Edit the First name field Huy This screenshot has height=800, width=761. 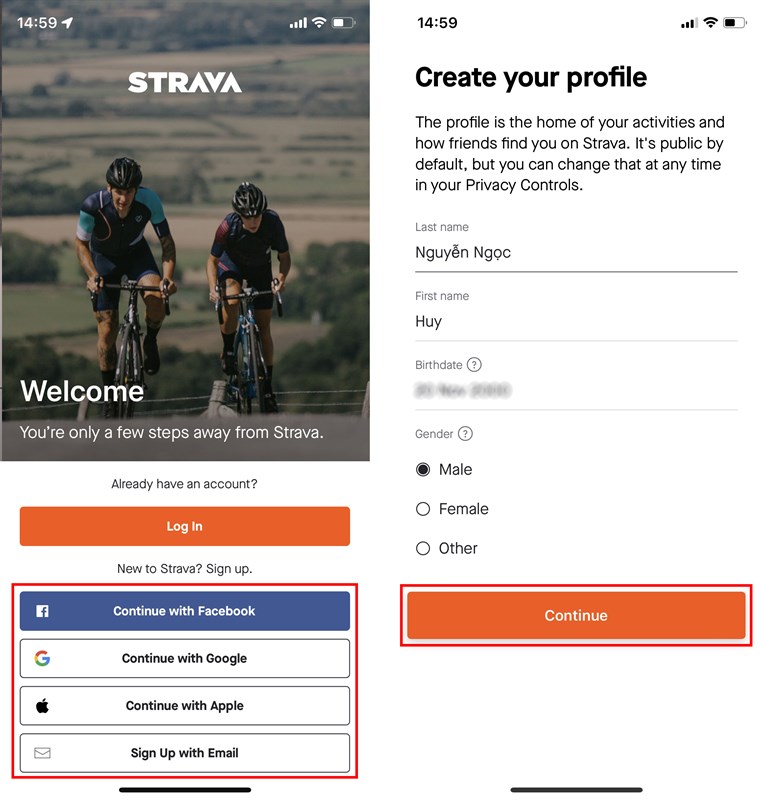click(x=575, y=322)
